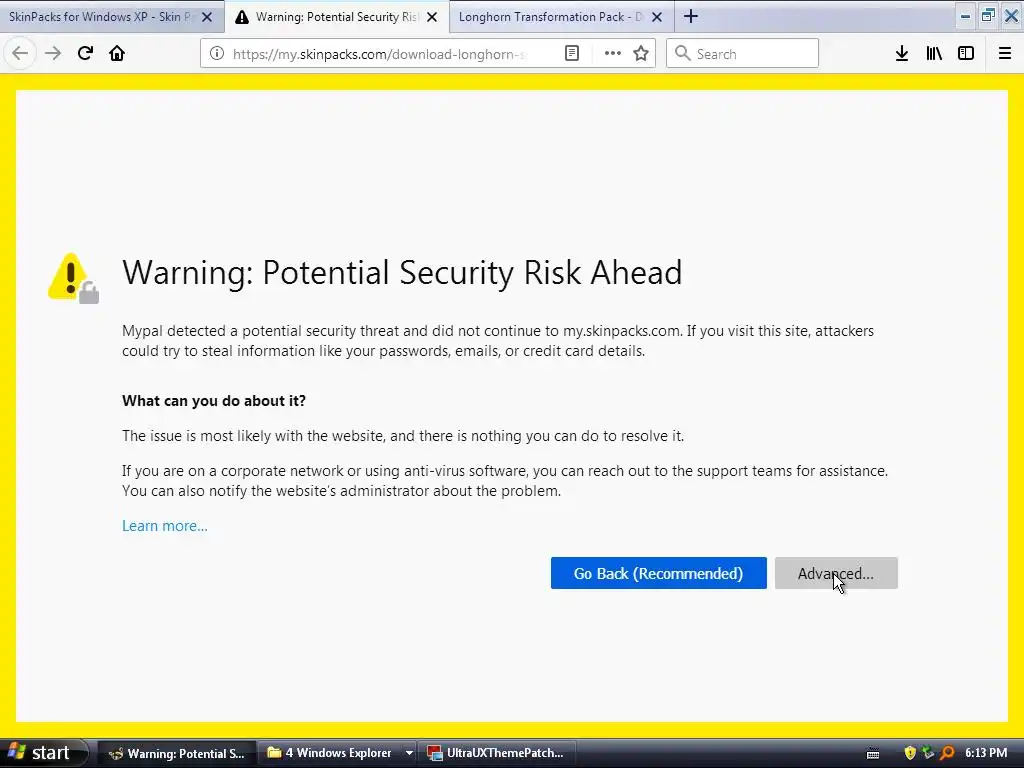Click the safely remove hardware tray icon
Image resolution: width=1024 pixels, height=768 pixels.
(928, 753)
